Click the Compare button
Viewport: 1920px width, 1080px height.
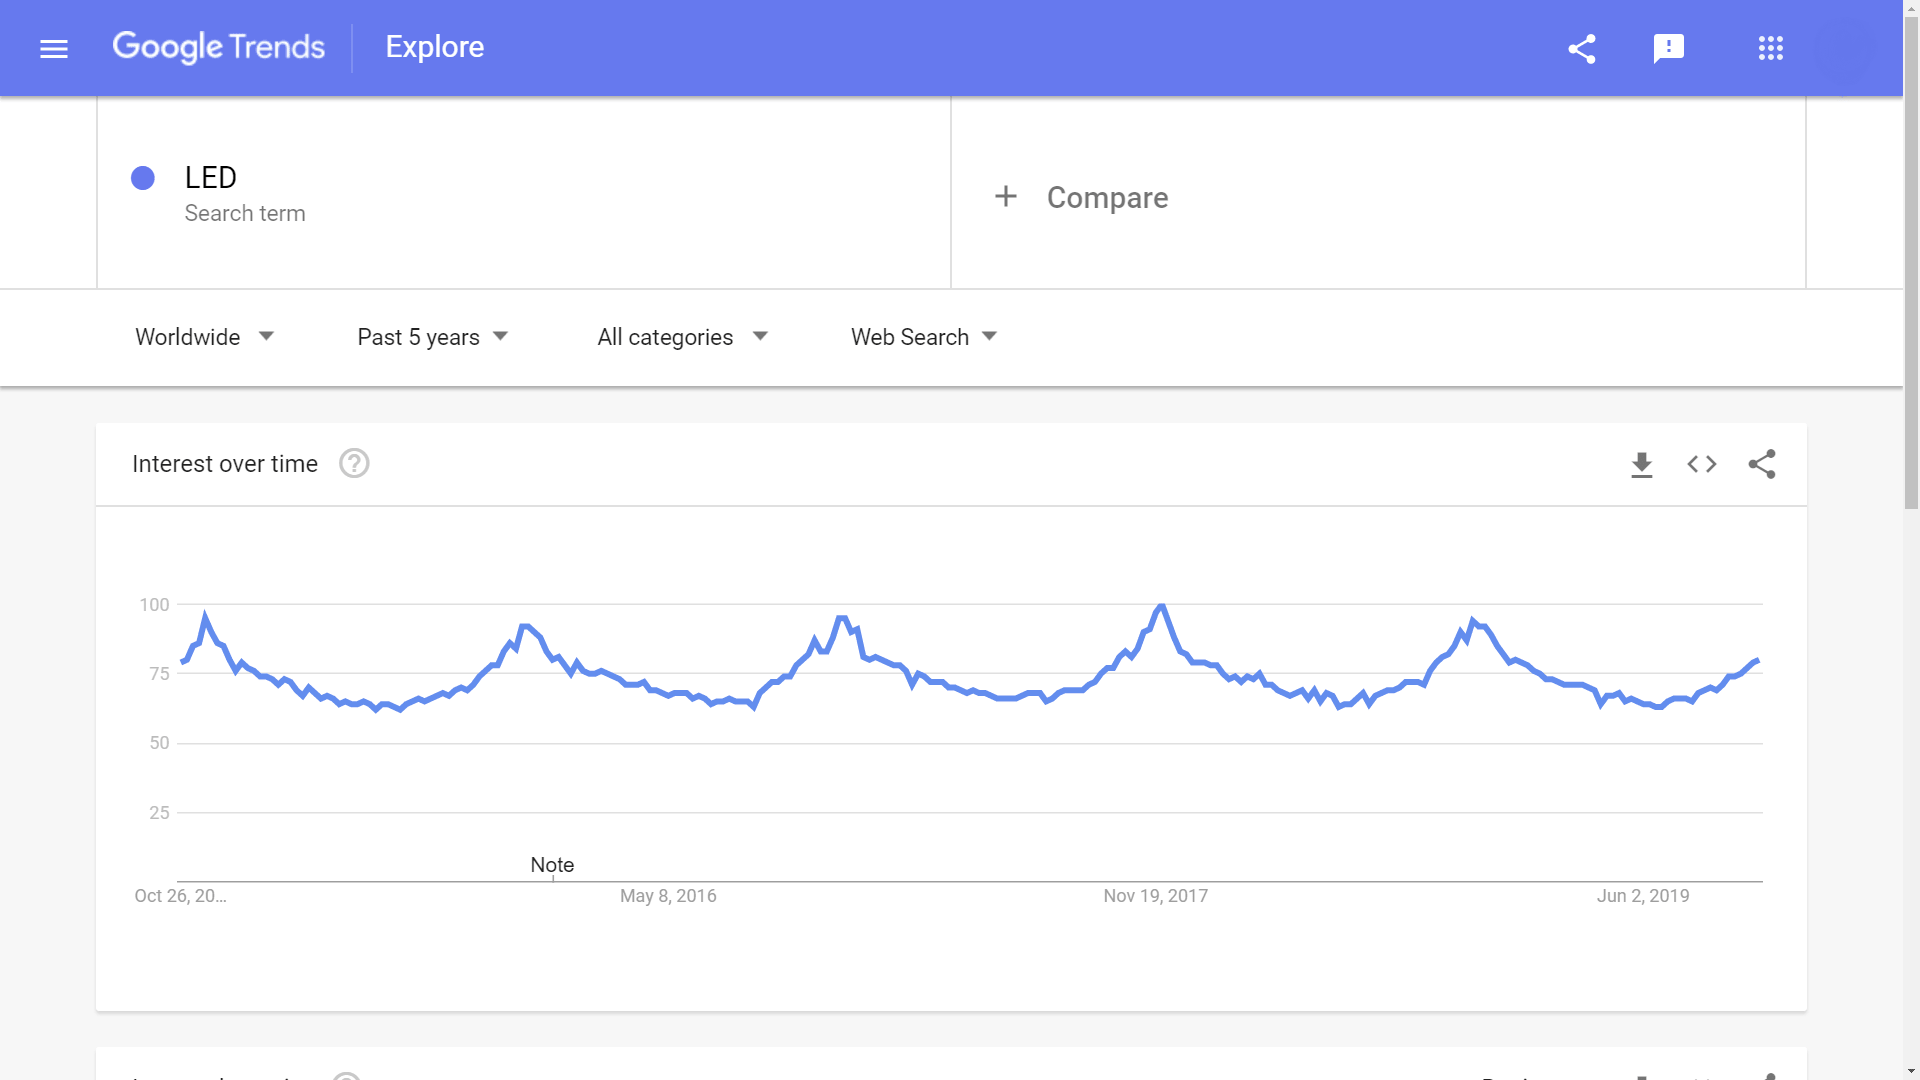pyautogui.click(x=1107, y=197)
